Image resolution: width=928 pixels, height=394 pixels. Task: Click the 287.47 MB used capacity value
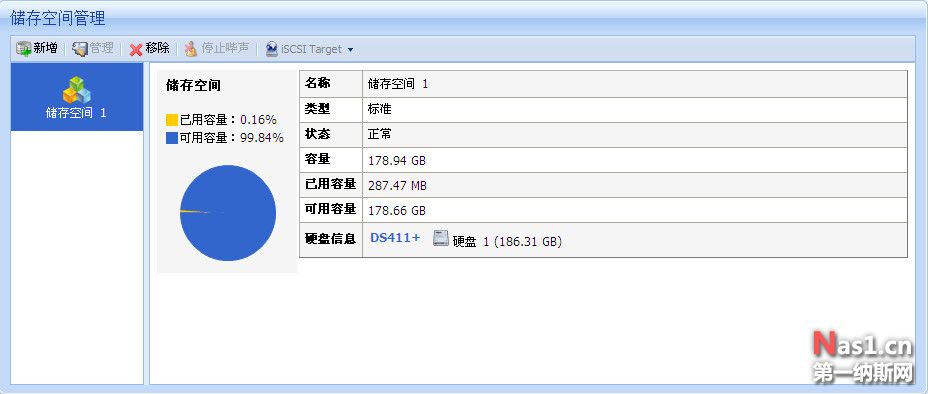click(x=397, y=186)
